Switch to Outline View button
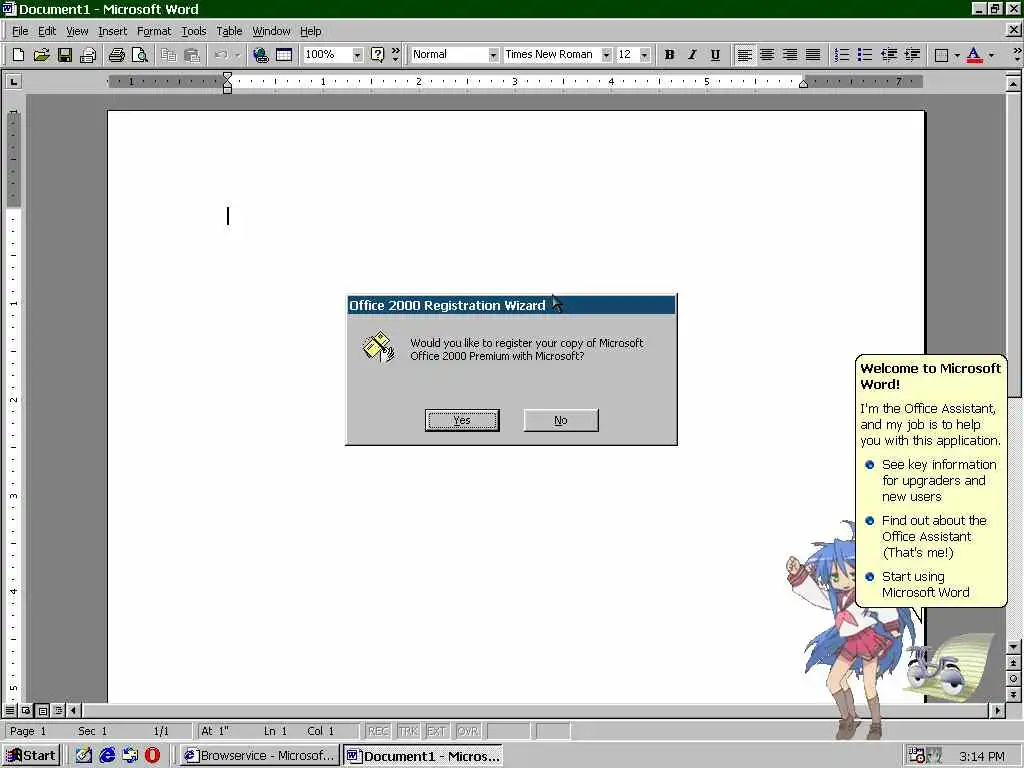 (x=58, y=710)
